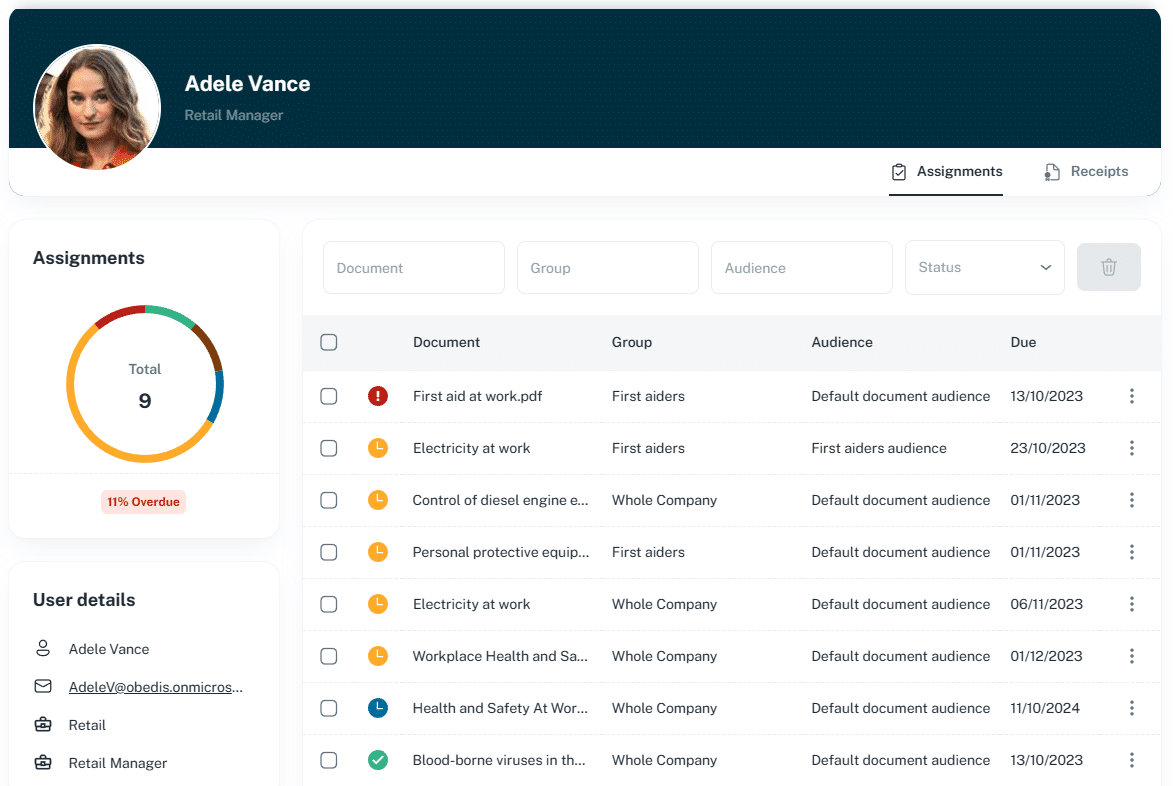Open the actions menu for Personal protective equipment row
1173x786 pixels.
[x=1131, y=552]
